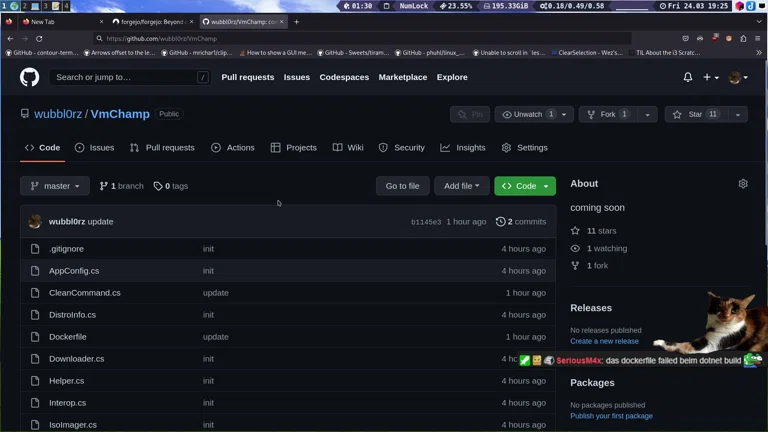Click Create a new release link
This screenshot has height=432, width=768.
point(604,341)
